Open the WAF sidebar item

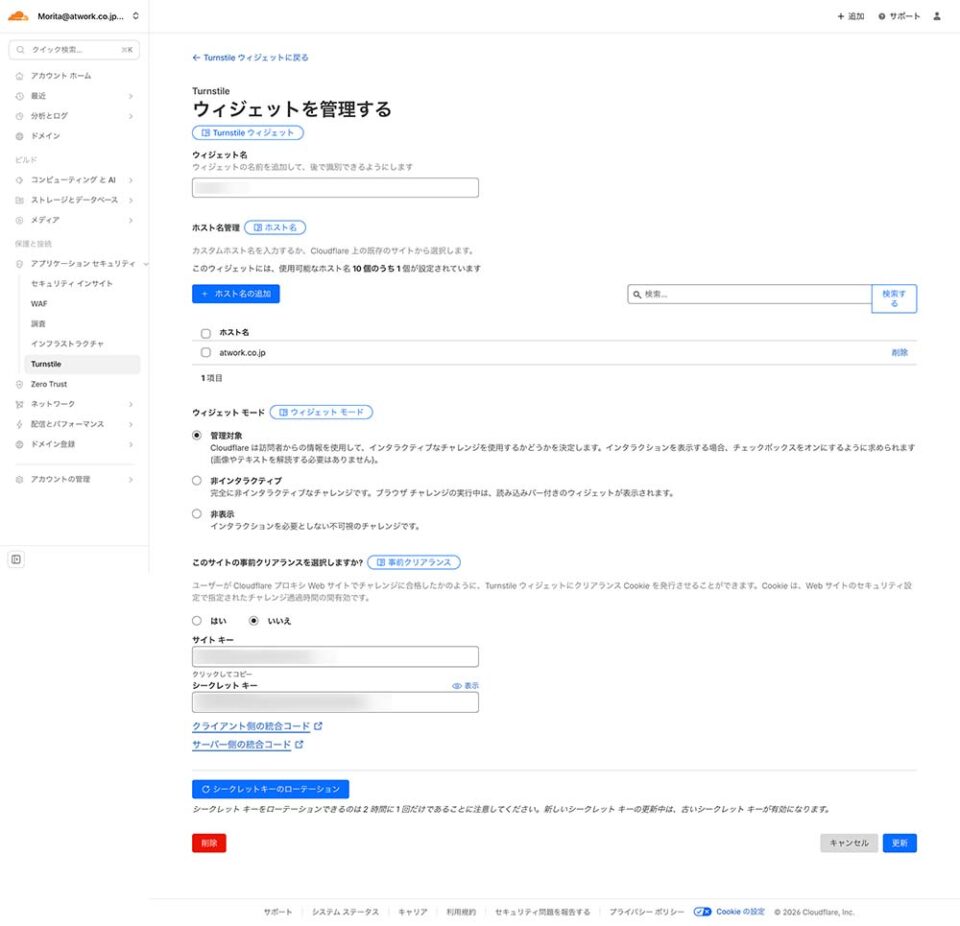pos(39,303)
